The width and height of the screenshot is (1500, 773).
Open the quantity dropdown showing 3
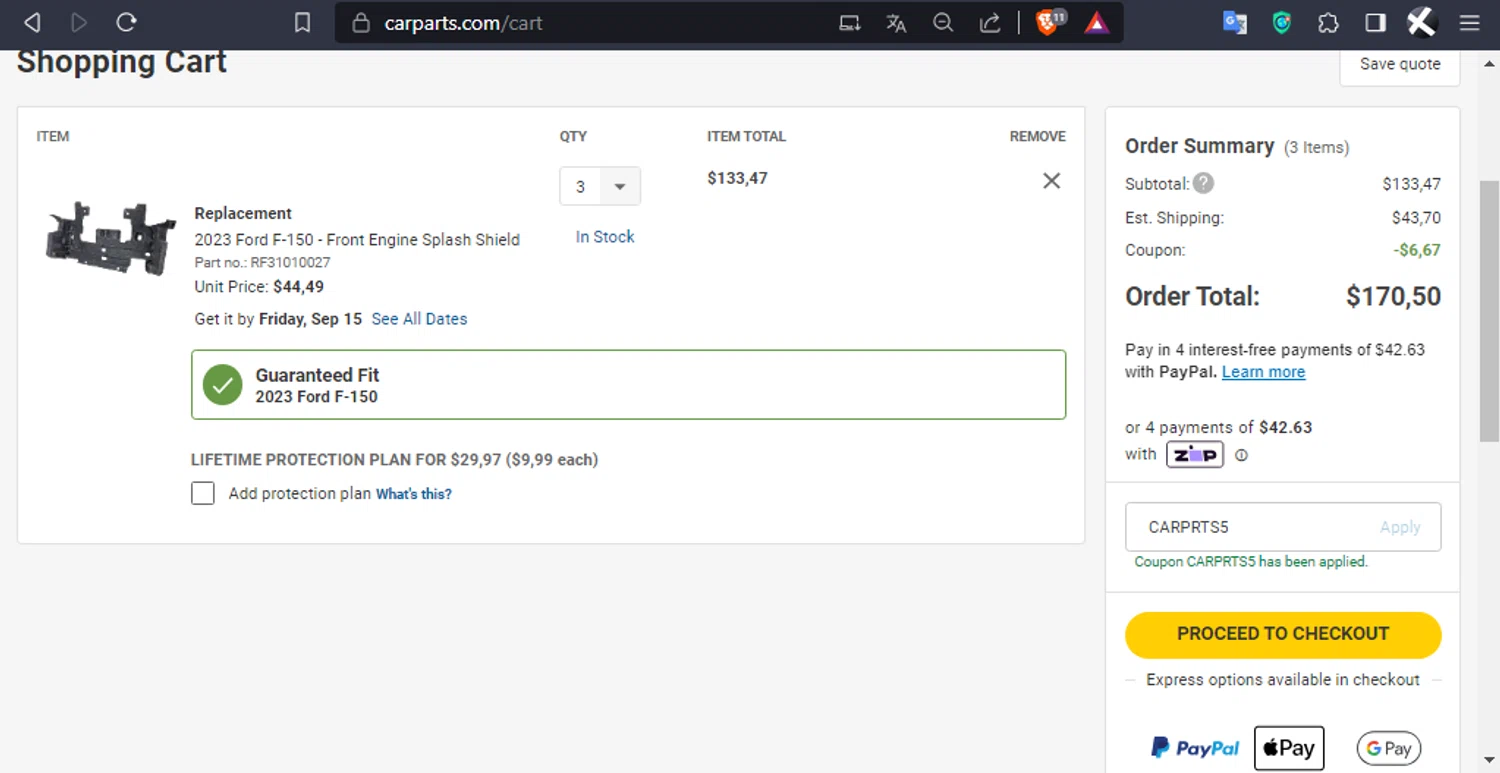pyautogui.click(x=600, y=186)
